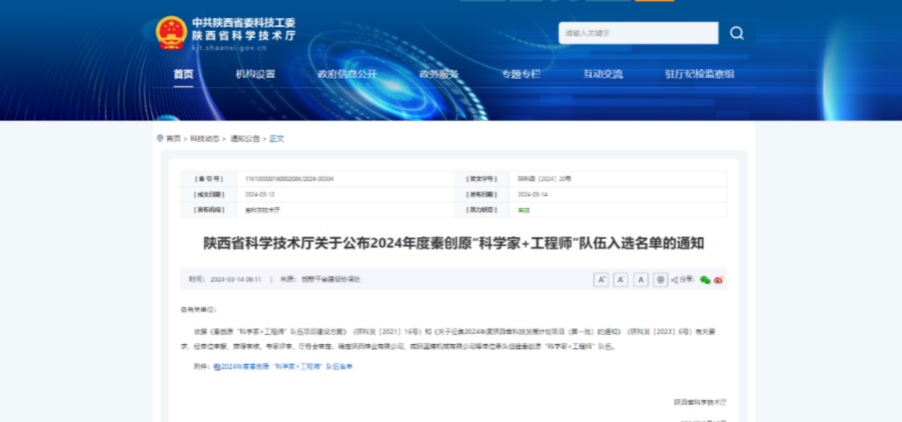
Task: Open the 机构设置 menu
Action: pyautogui.click(x=255, y=74)
